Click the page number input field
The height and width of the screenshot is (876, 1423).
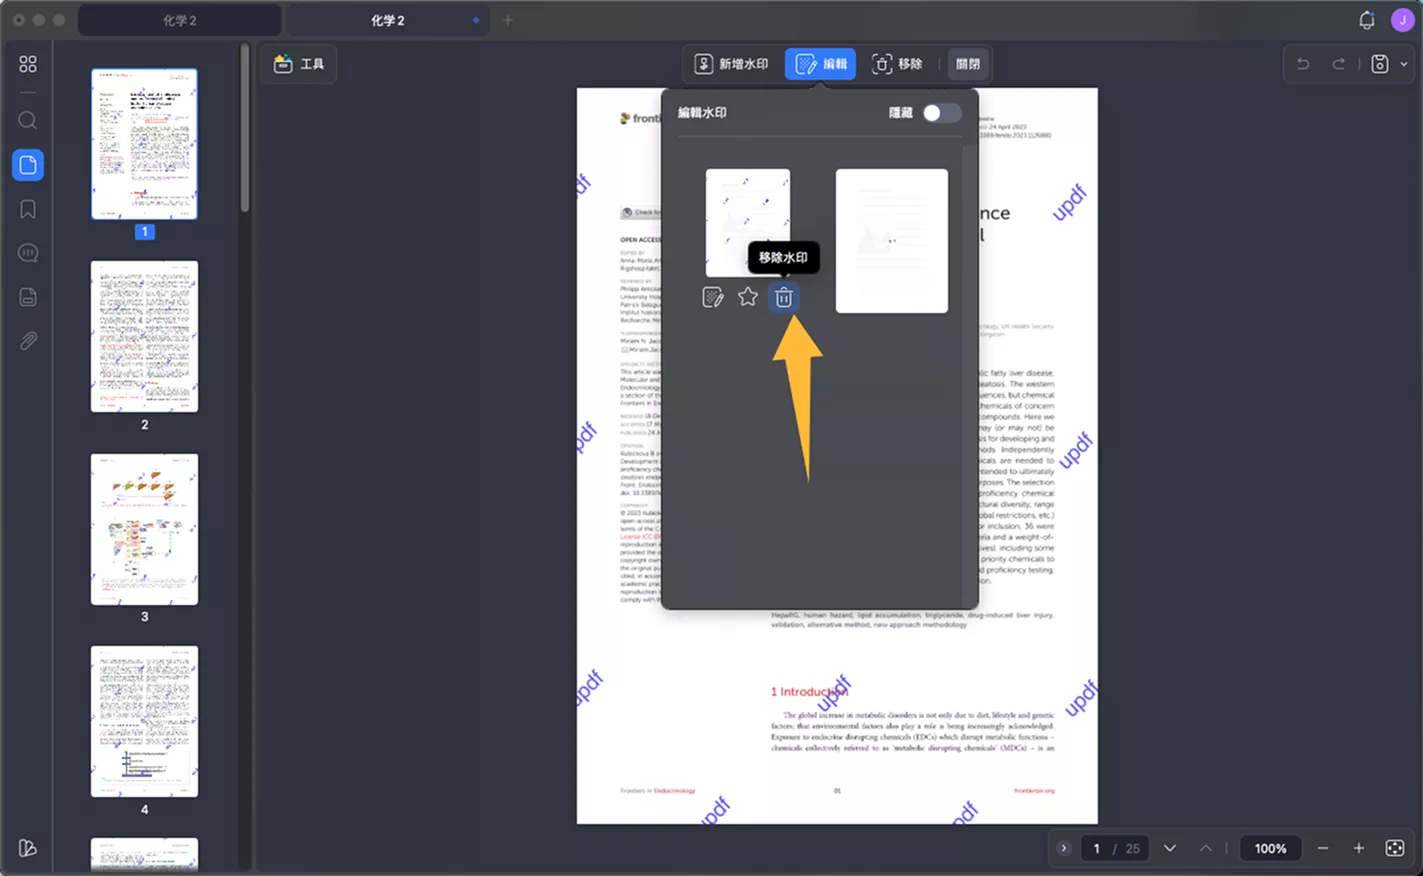(1096, 848)
